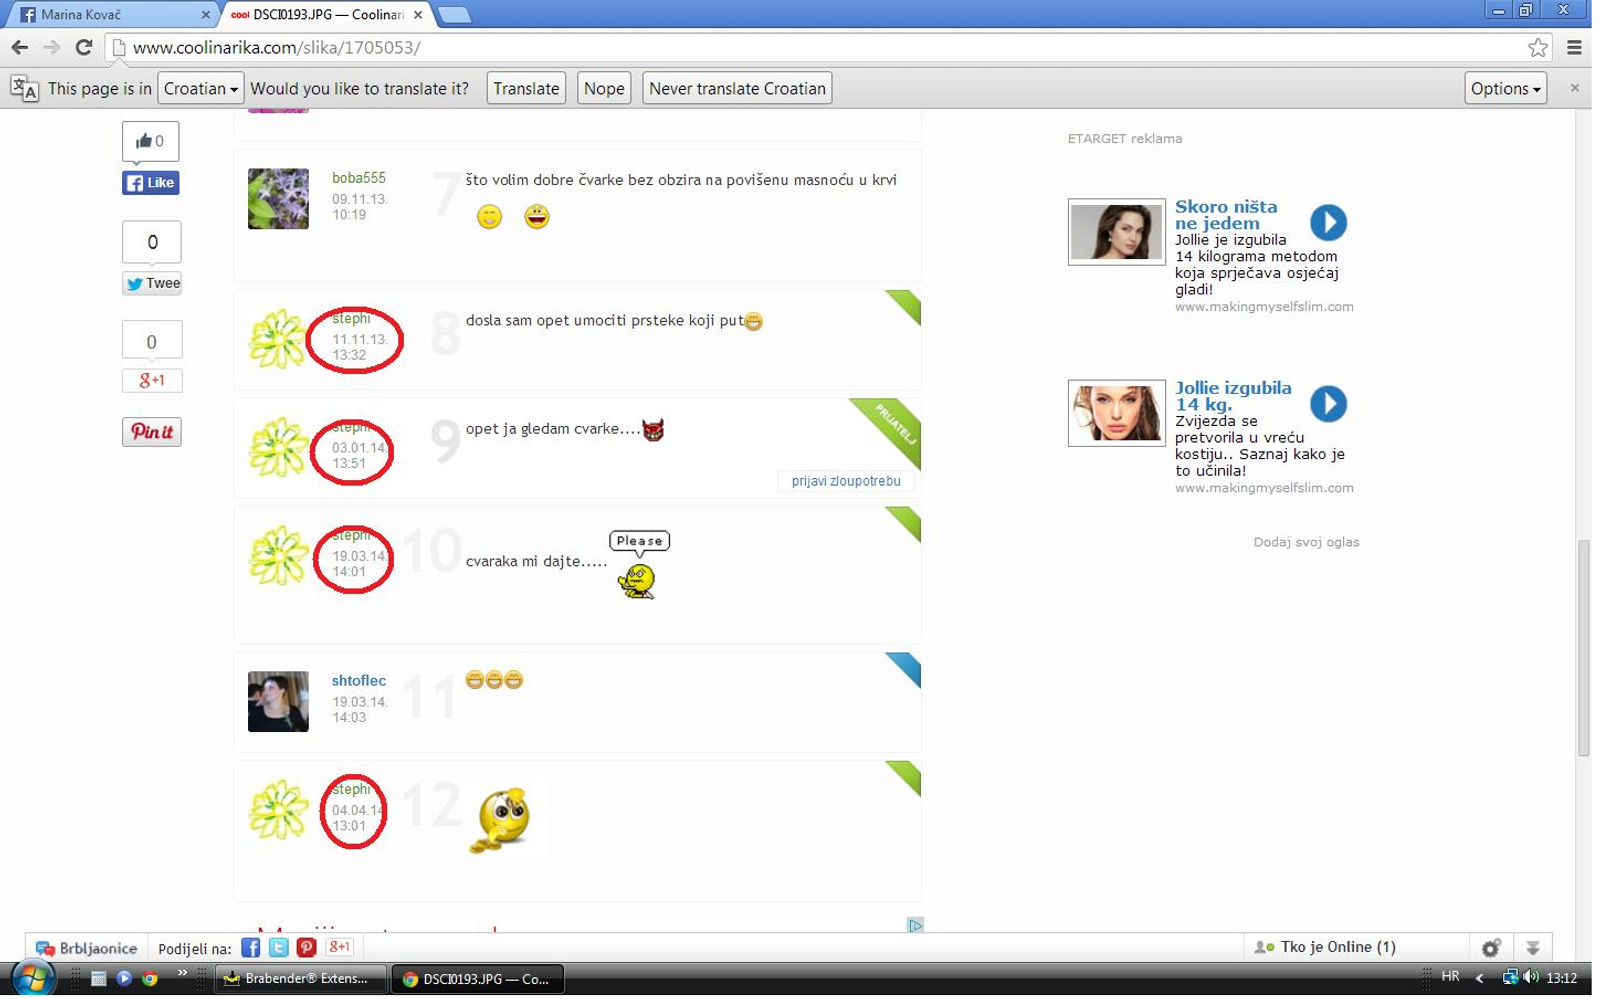
Task: Open chat settings gear icon
Action: click(1491, 947)
